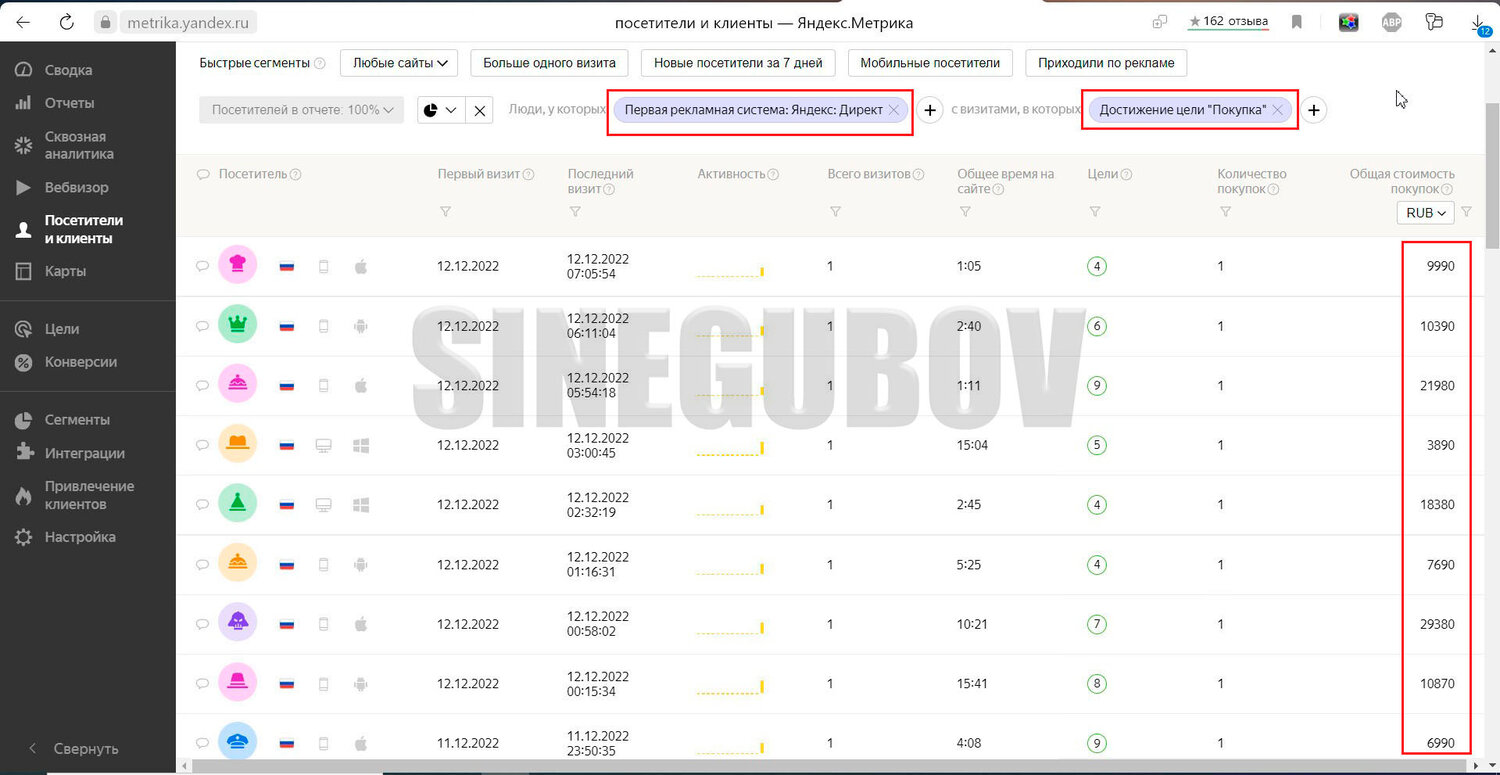Open Посетителей в отчете: 100% dropdown
The height and width of the screenshot is (775, 1500).
point(301,110)
